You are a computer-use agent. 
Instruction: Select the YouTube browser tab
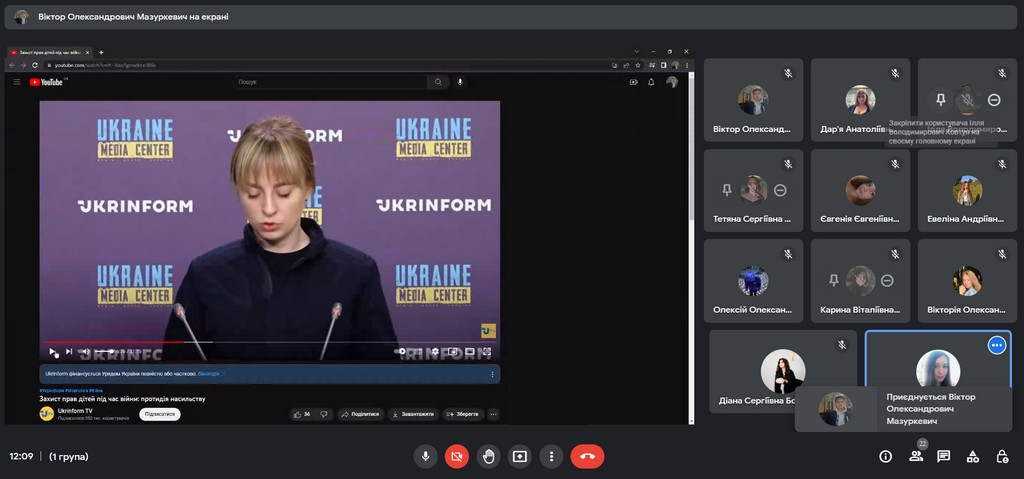pyautogui.click(x=50, y=52)
